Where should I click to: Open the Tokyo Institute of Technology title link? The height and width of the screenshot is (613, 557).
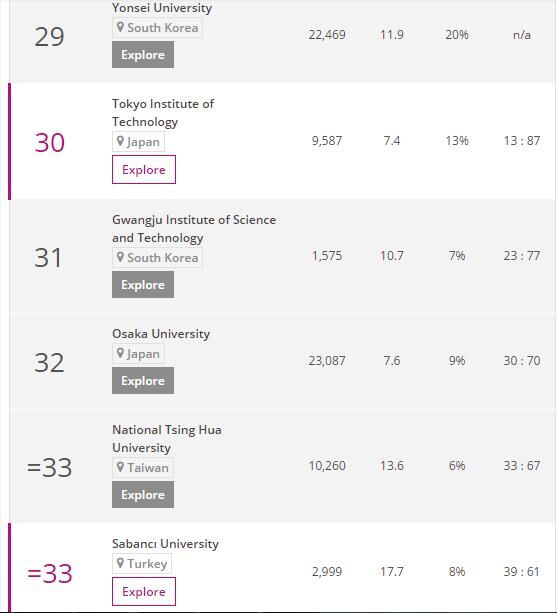click(x=163, y=113)
